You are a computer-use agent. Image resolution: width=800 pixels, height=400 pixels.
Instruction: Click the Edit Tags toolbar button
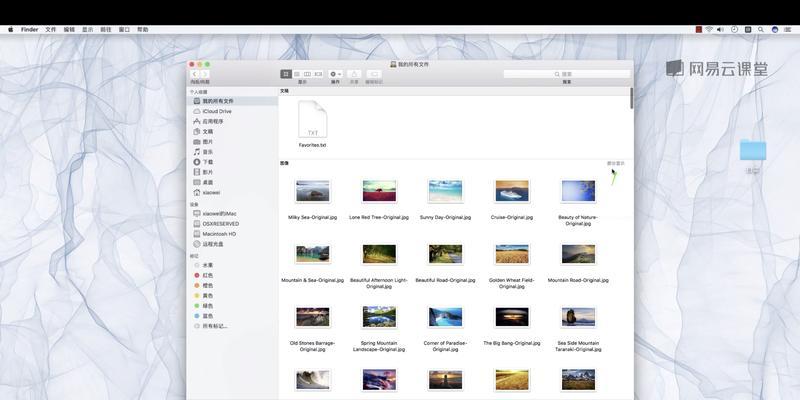(373, 74)
